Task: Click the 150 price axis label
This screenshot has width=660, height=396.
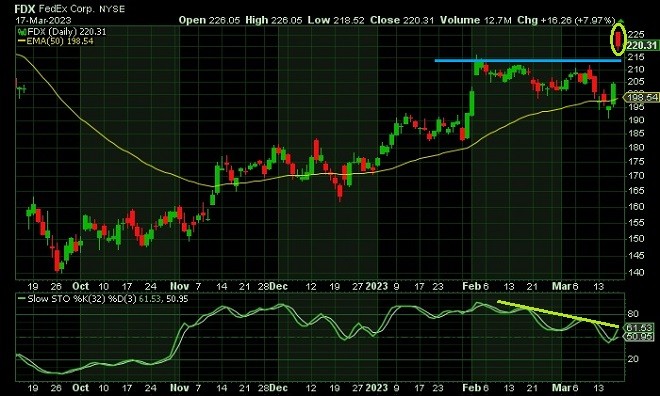Action: tap(636, 239)
